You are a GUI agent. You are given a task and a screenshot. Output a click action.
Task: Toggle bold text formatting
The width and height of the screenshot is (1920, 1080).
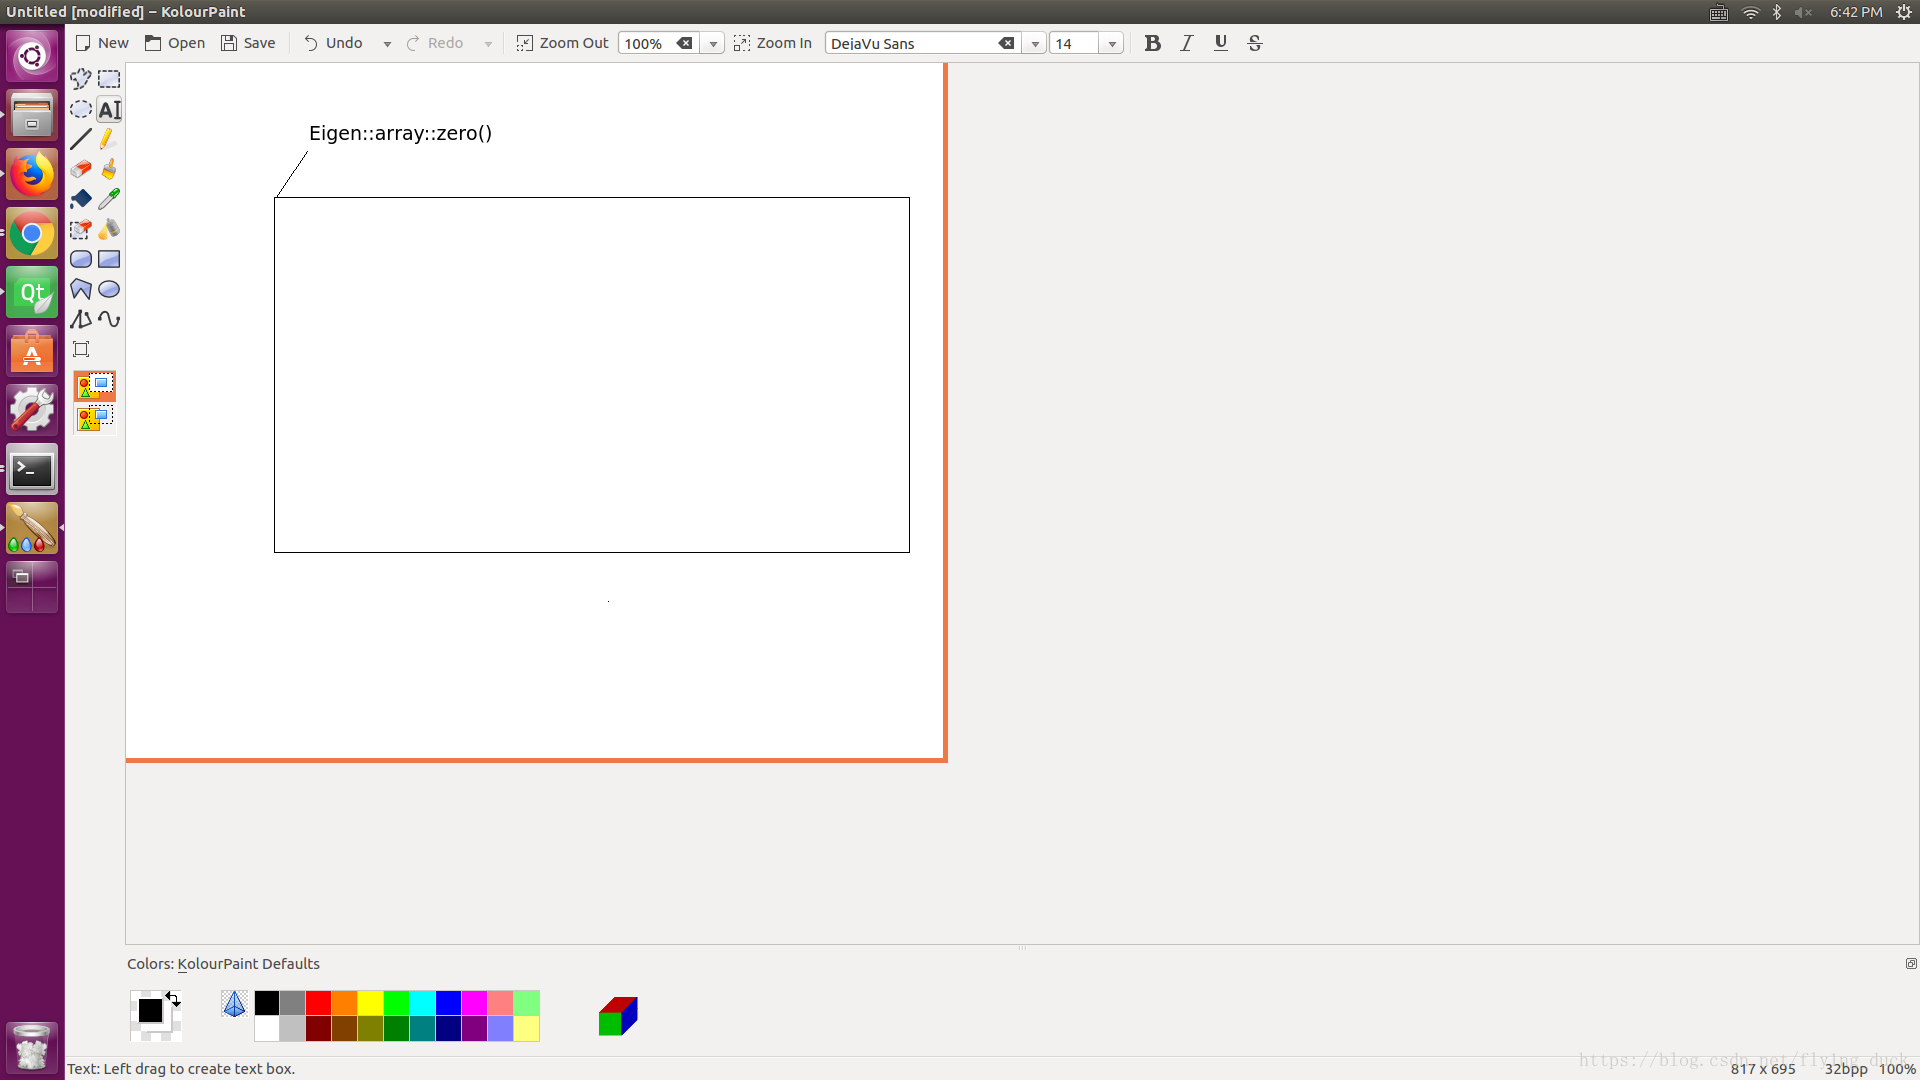[x=1152, y=43]
